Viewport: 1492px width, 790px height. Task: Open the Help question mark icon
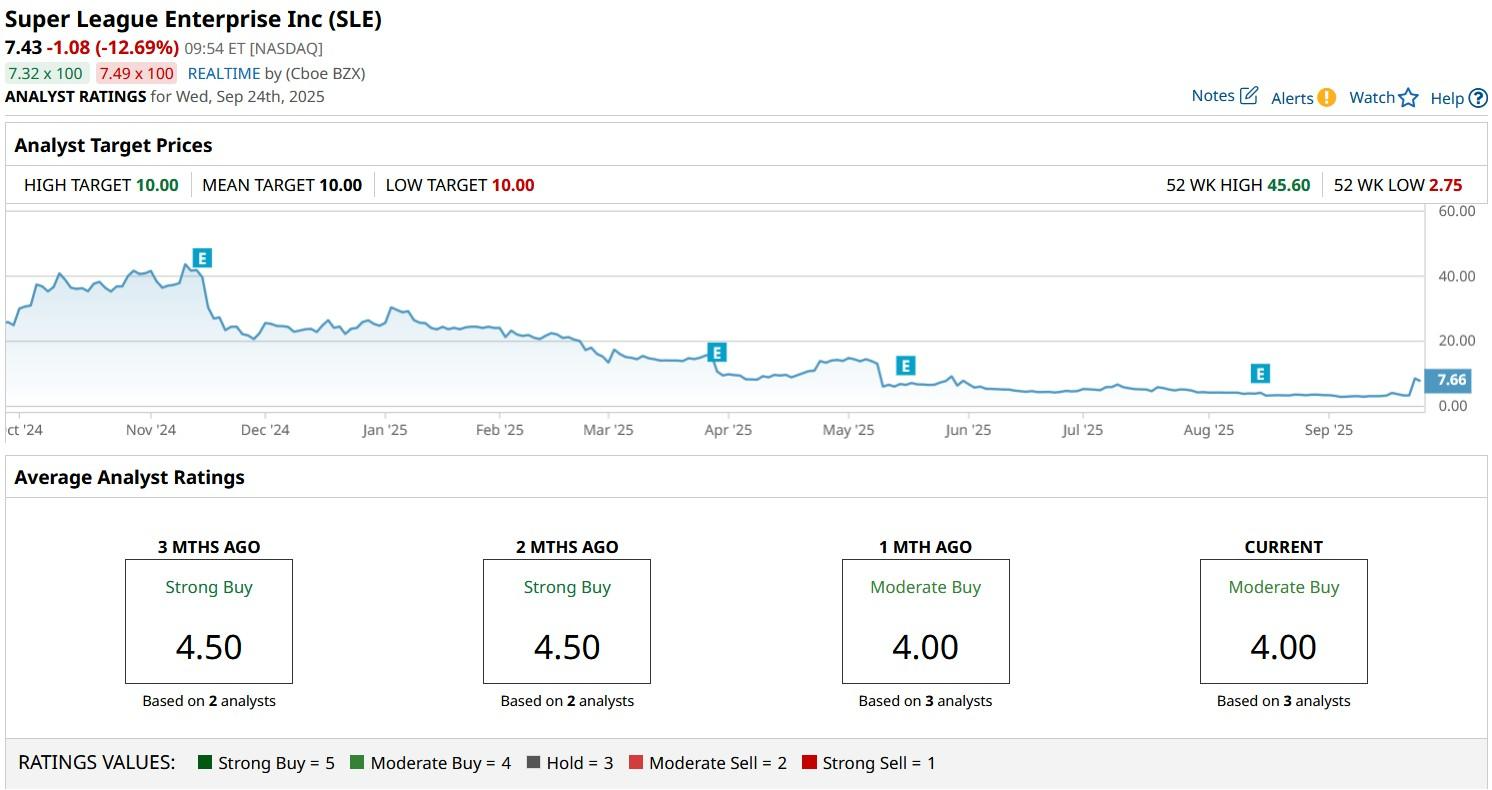[1478, 98]
